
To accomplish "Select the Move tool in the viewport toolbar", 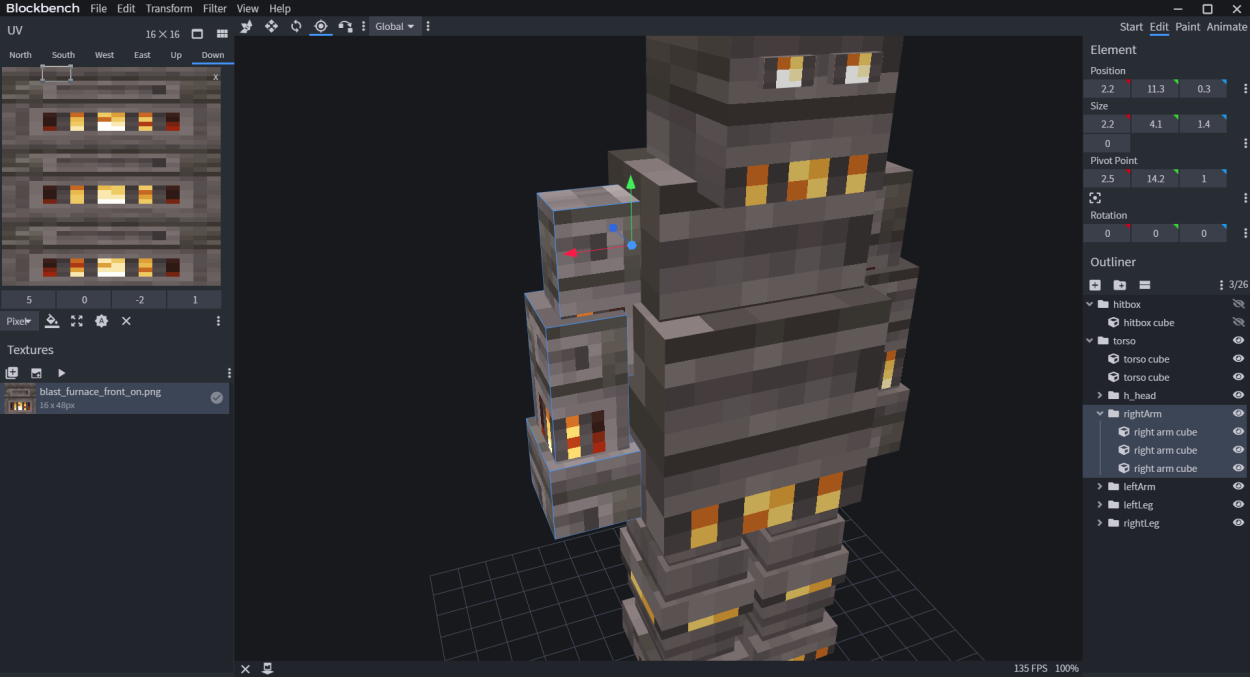I will point(271,26).
